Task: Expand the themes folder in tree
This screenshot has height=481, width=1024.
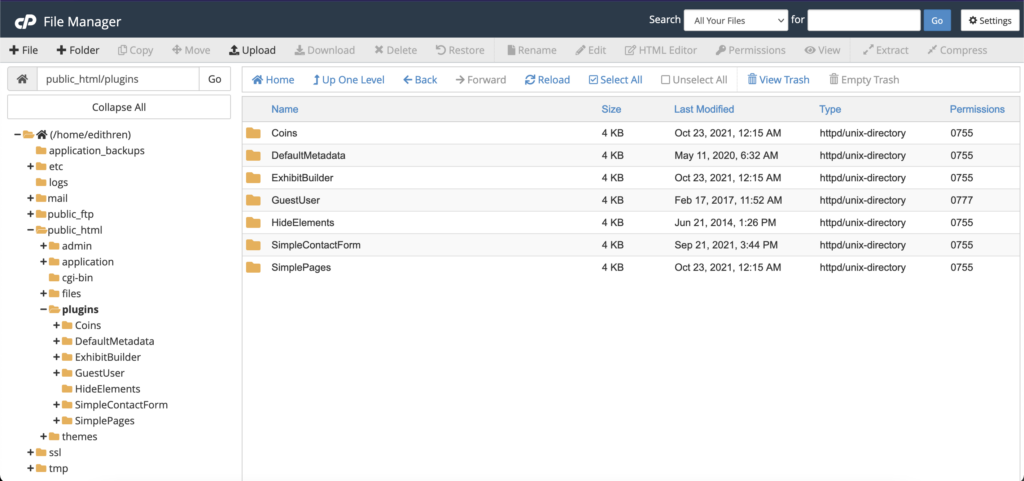Action: (43, 437)
